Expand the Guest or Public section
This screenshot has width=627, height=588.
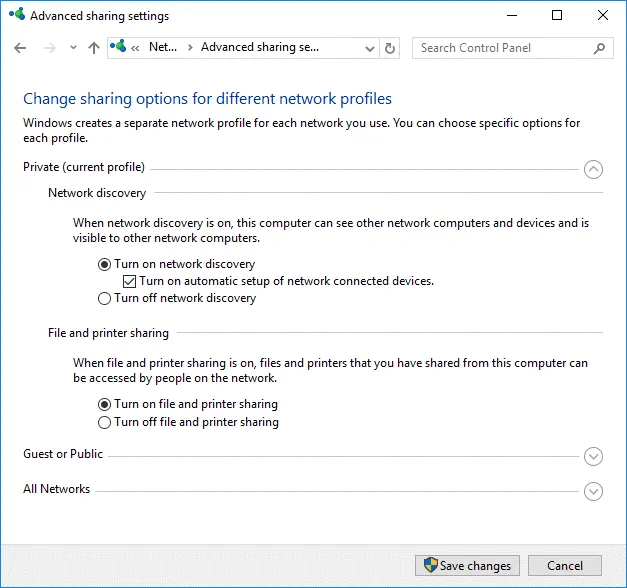(x=593, y=456)
